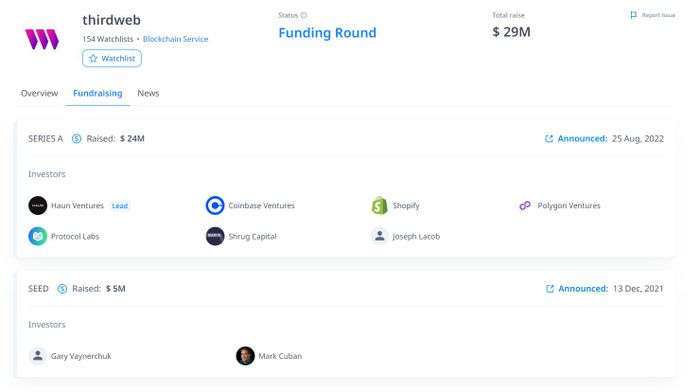Click Gary Vaynerchuk's avatar icon

(38, 356)
